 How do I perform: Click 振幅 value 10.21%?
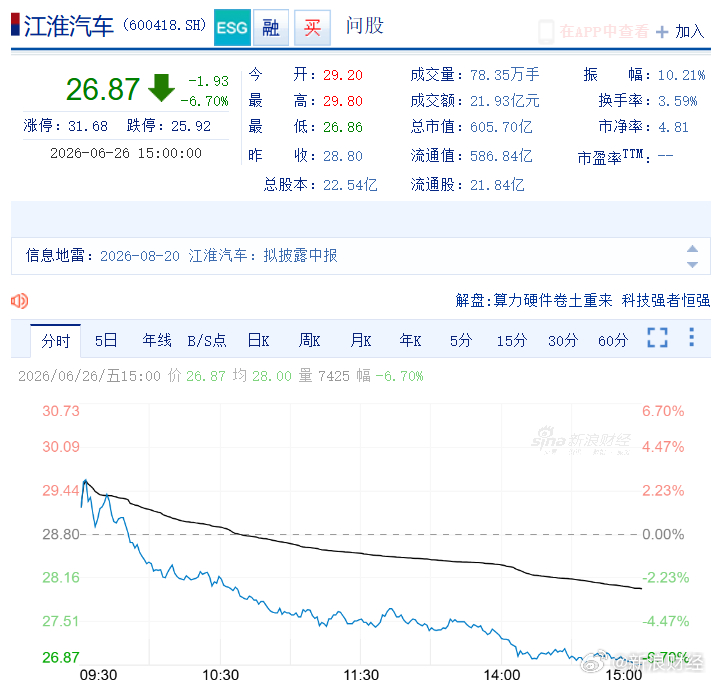[x=682, y=75]
